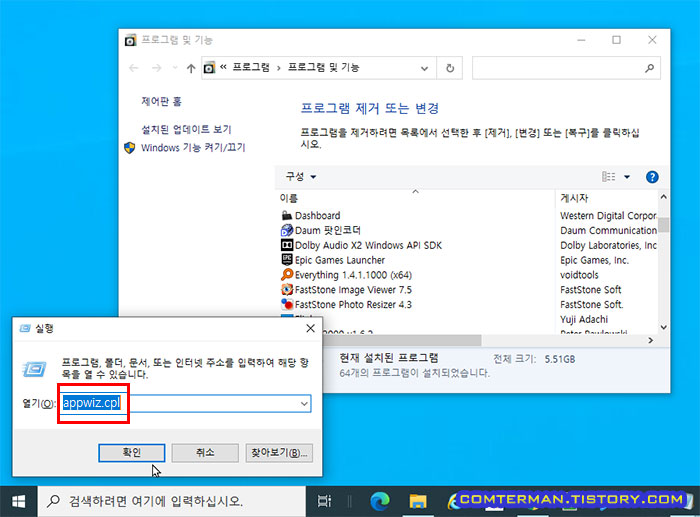Click the forward navigation arrow
Viewport: 700px width, 517px height.
(156, 68)
